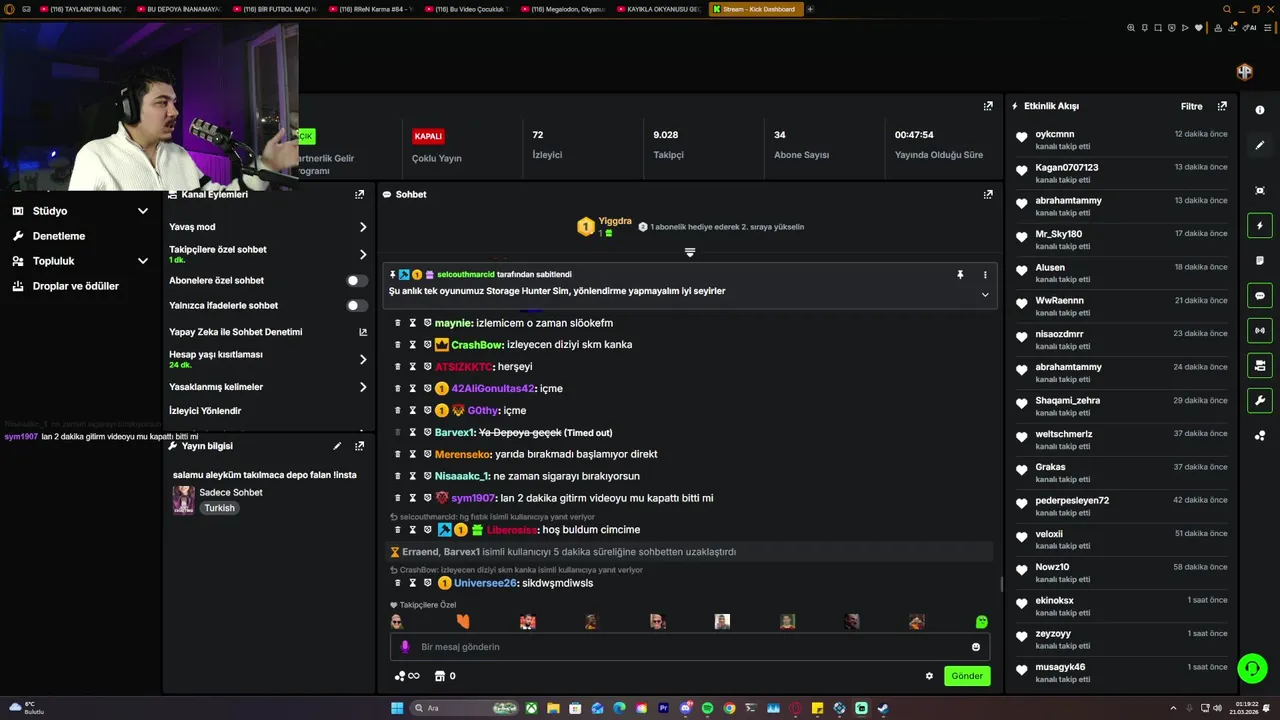Image resolution: width=1280 pixels, height=720 pixels.
Task: Open Merenseko's user profile in chat
Action: pos(463,454)
